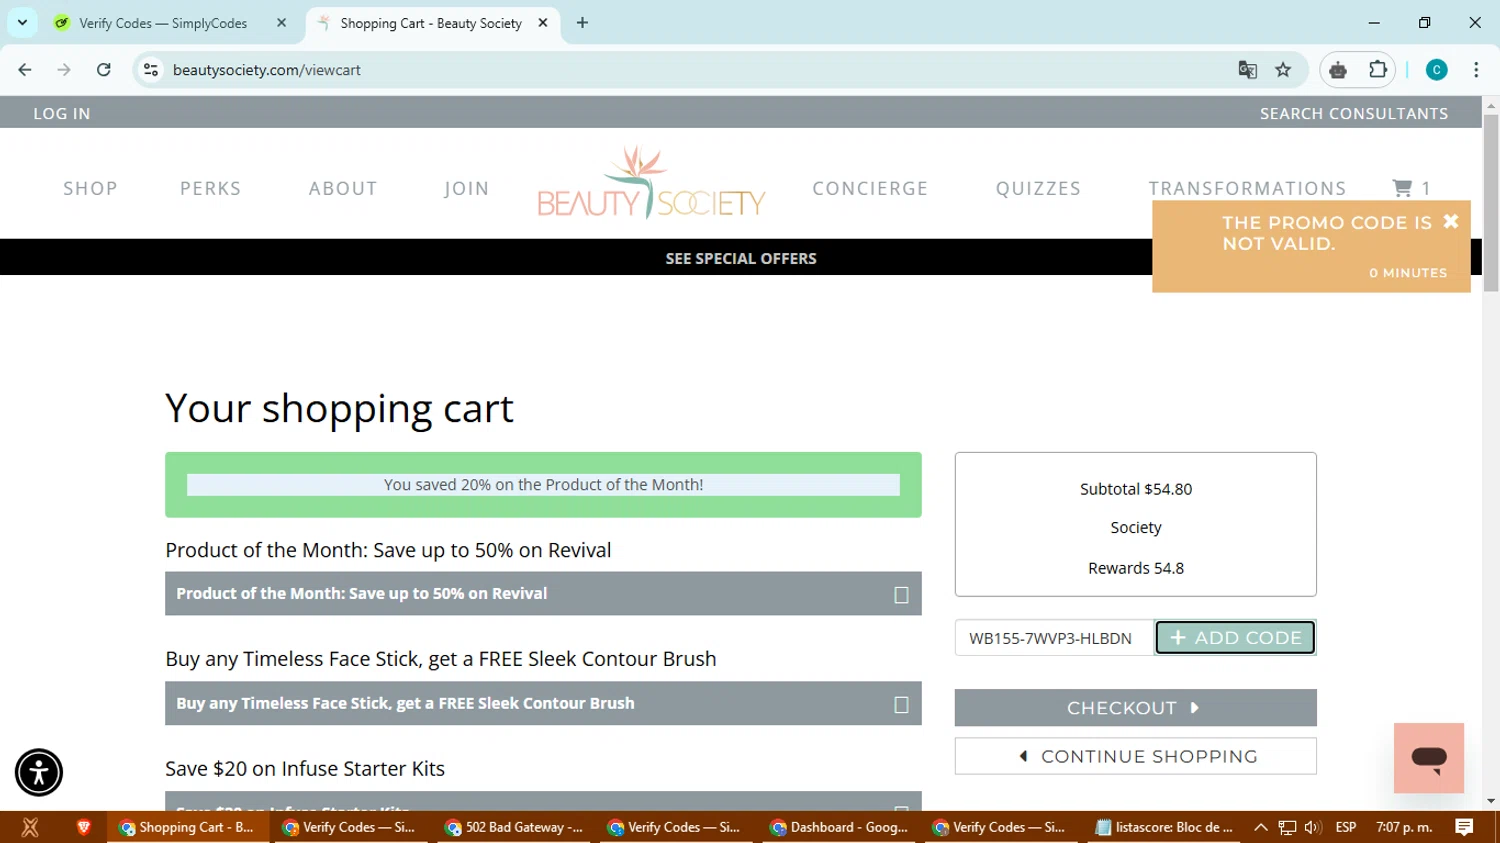Viewport: 1500px width, 843px height.
Task: Click the scroll down arrow of the page
Action: tap(1491, 802)
